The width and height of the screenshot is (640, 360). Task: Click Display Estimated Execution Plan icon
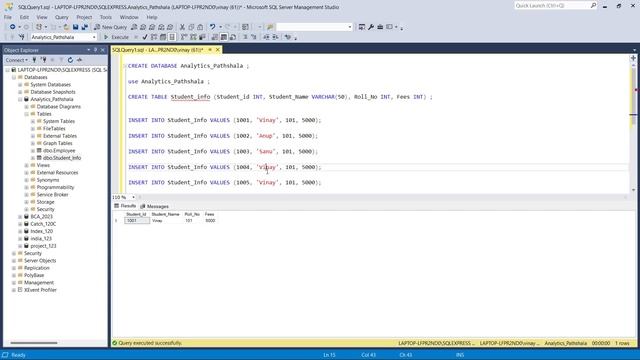154,37
